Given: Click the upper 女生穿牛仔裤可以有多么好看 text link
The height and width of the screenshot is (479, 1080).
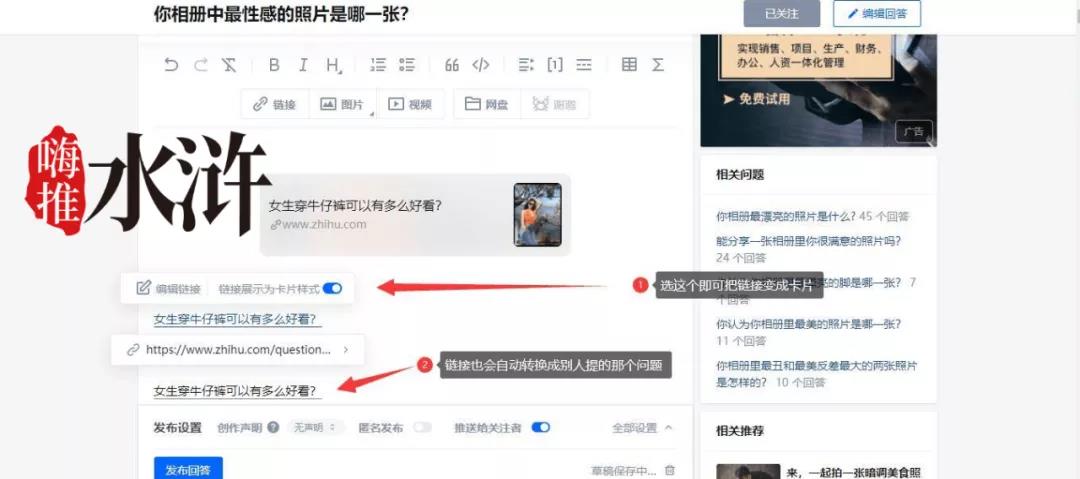Looking at the screenshot, I should tap(238, 320).
